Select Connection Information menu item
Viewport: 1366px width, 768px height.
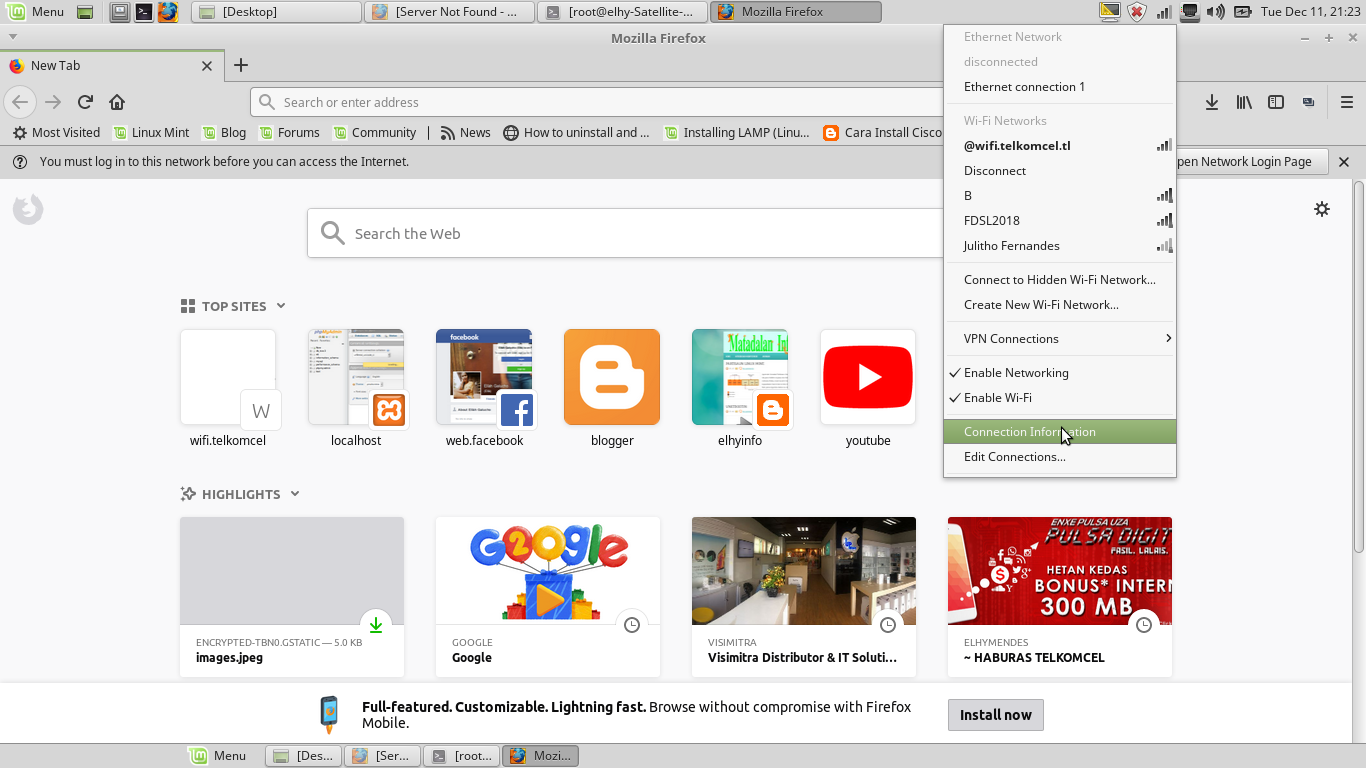pos(1060,432)
